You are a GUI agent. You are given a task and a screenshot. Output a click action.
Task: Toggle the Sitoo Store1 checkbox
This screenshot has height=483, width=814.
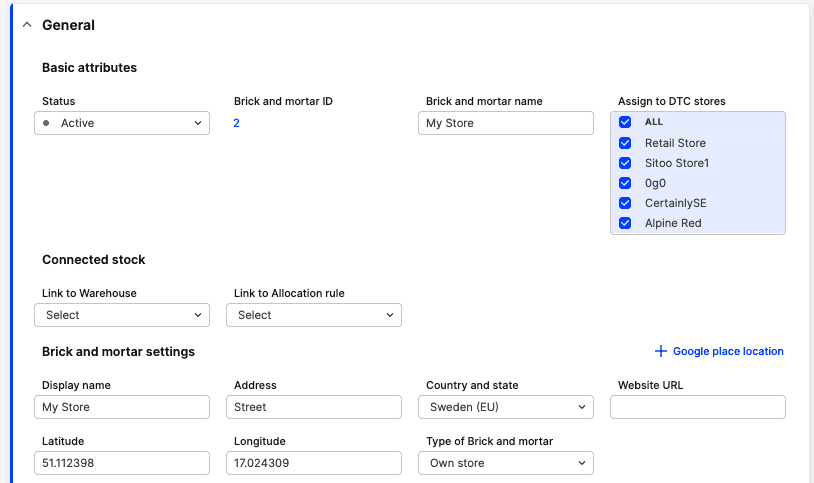[x=625, y=163]
